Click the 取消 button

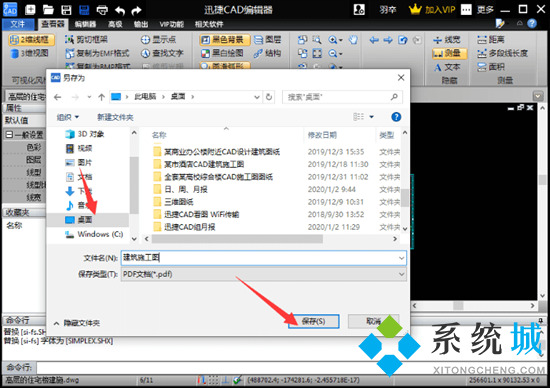[x=373, y=321]
